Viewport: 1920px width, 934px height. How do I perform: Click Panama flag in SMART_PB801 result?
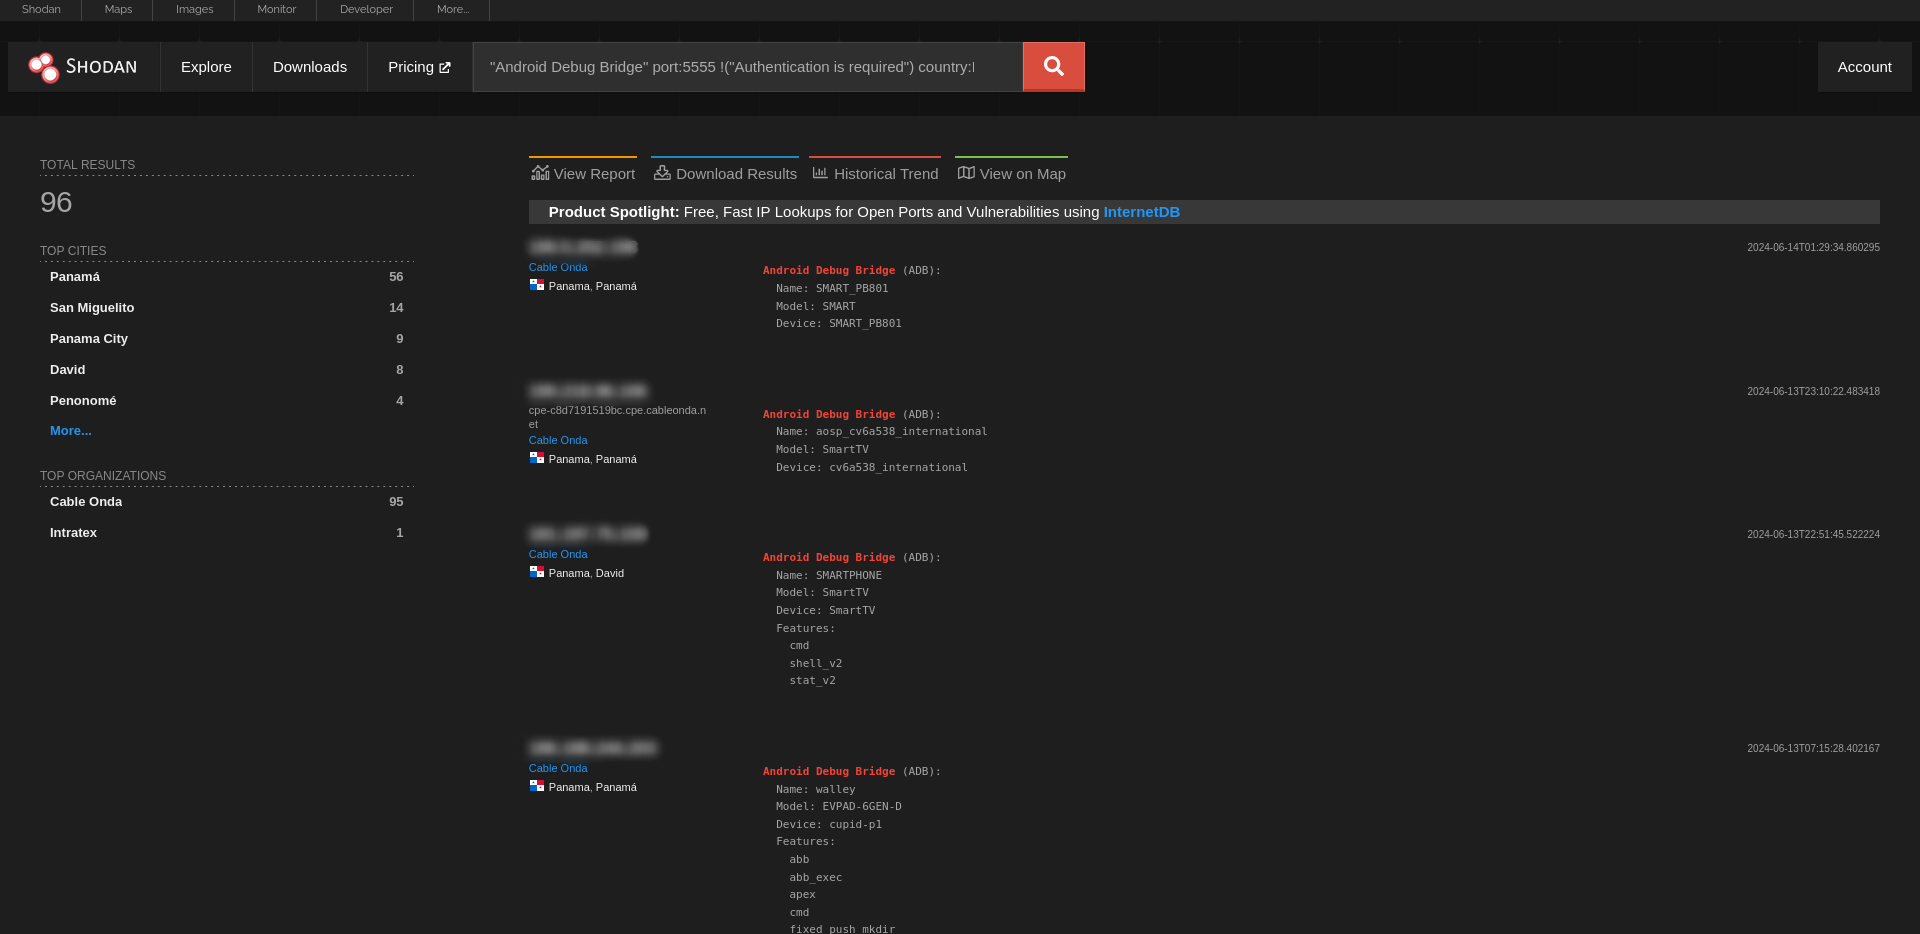[537, 285]
